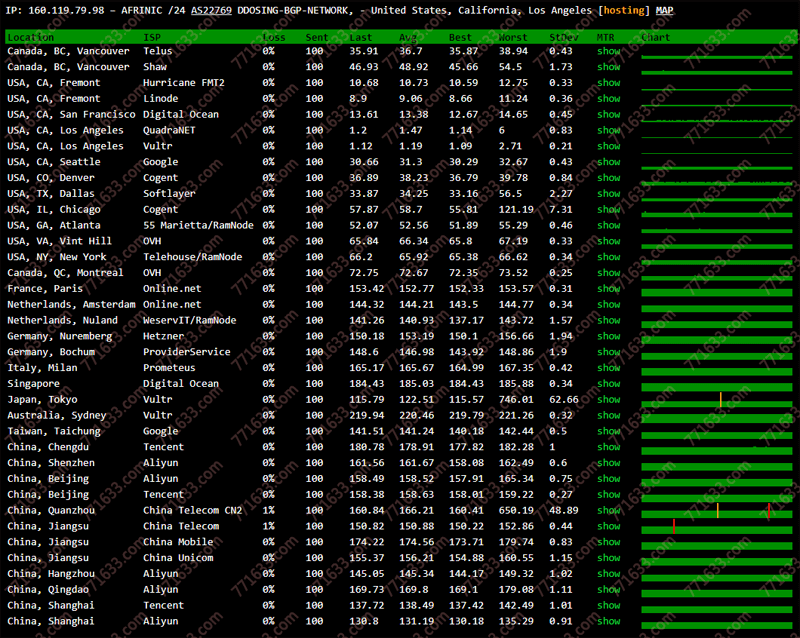Select the Hurricane FMT2 ISP cell
Viewport: 800px width, 638px height.
[184, 83]
